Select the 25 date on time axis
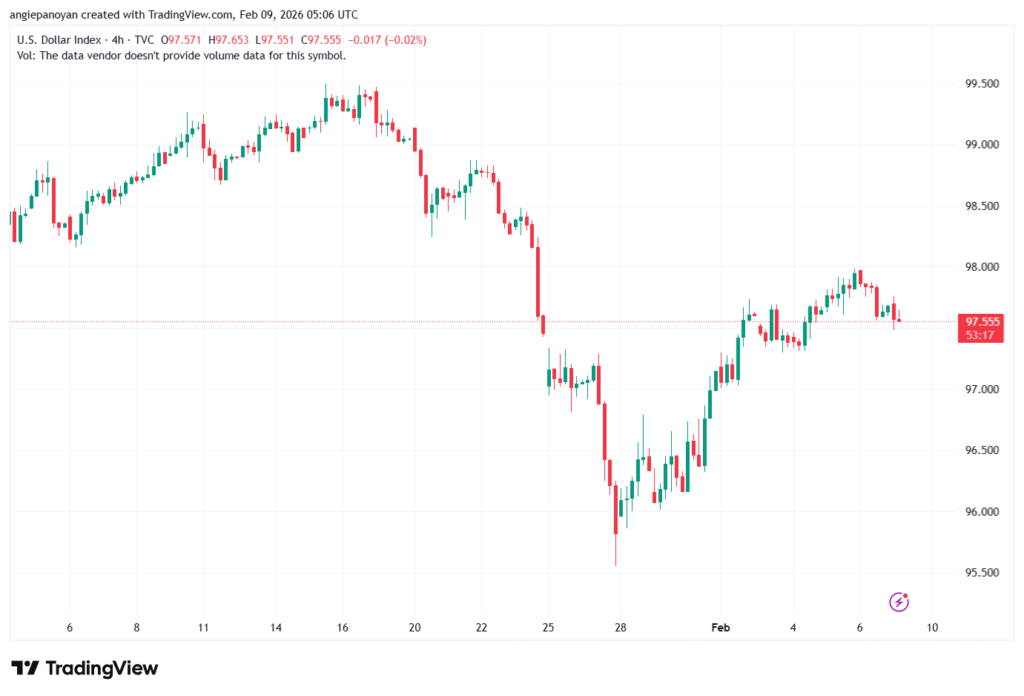This screenshot has height=696, width=1024. click(x=548, y=627)
